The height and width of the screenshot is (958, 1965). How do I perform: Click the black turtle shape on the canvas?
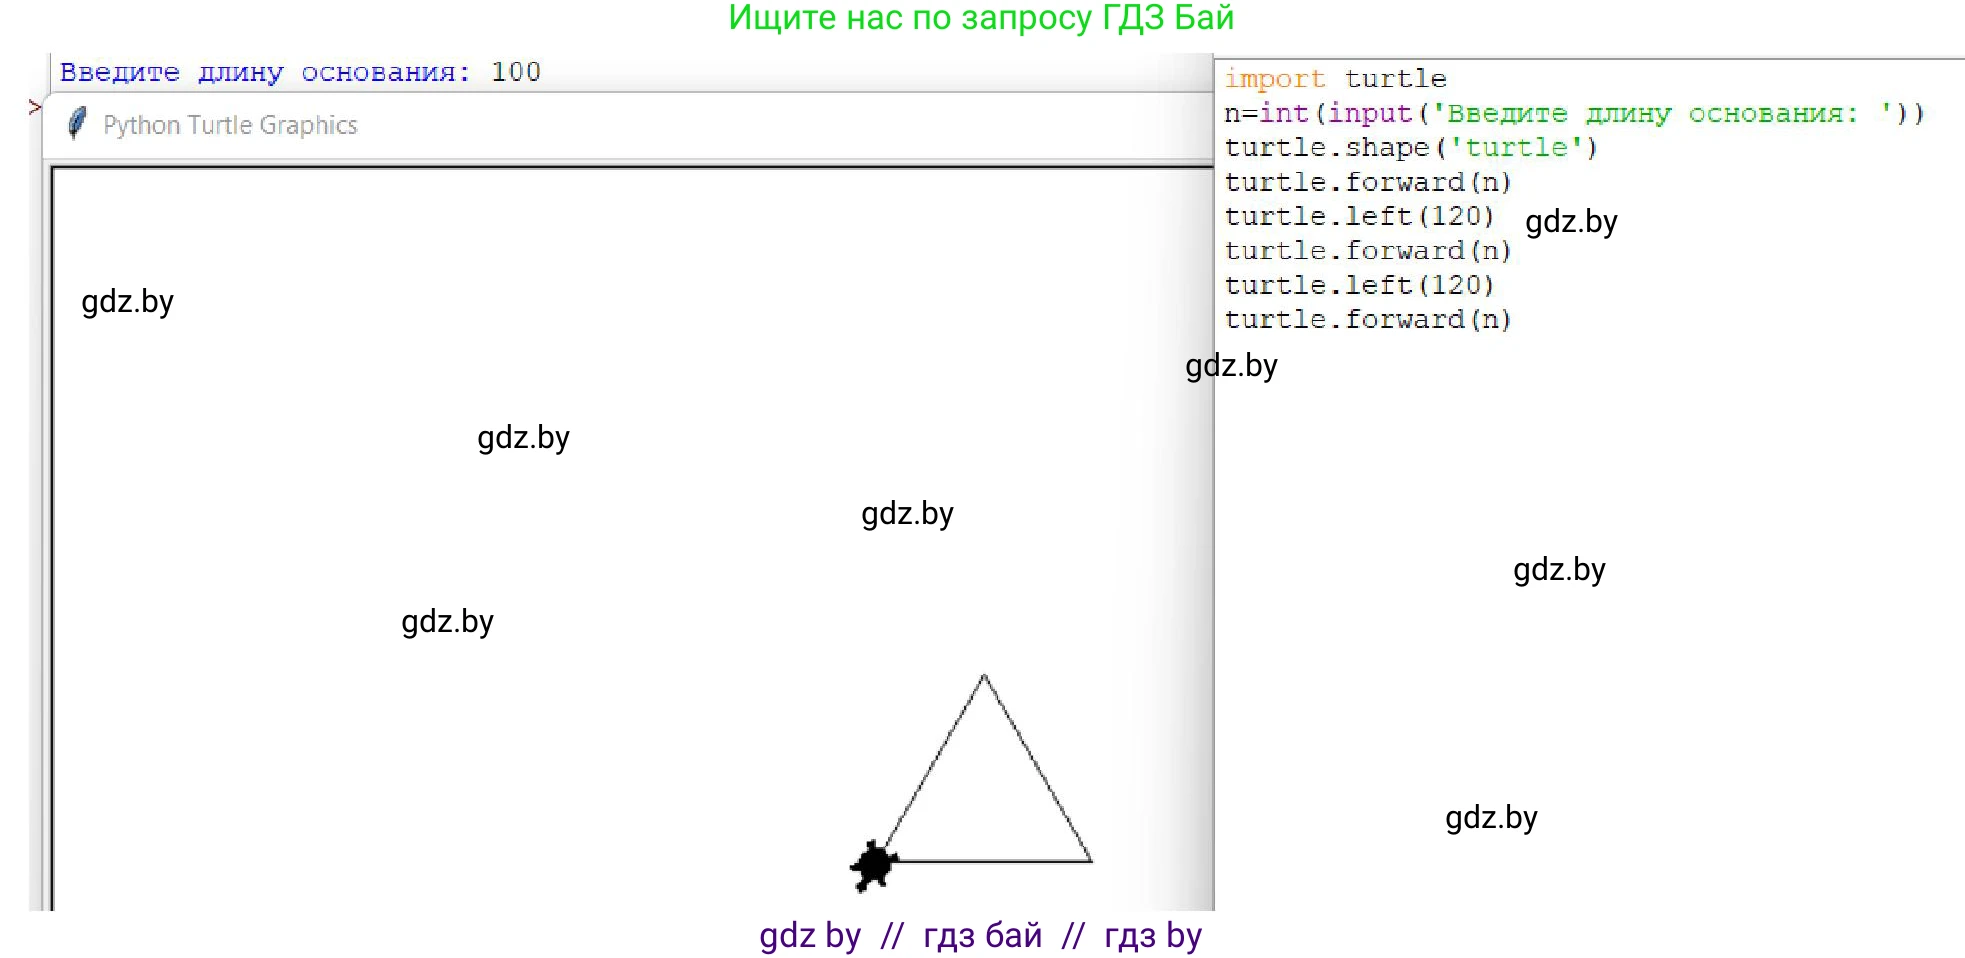click(x=873, y=864)
